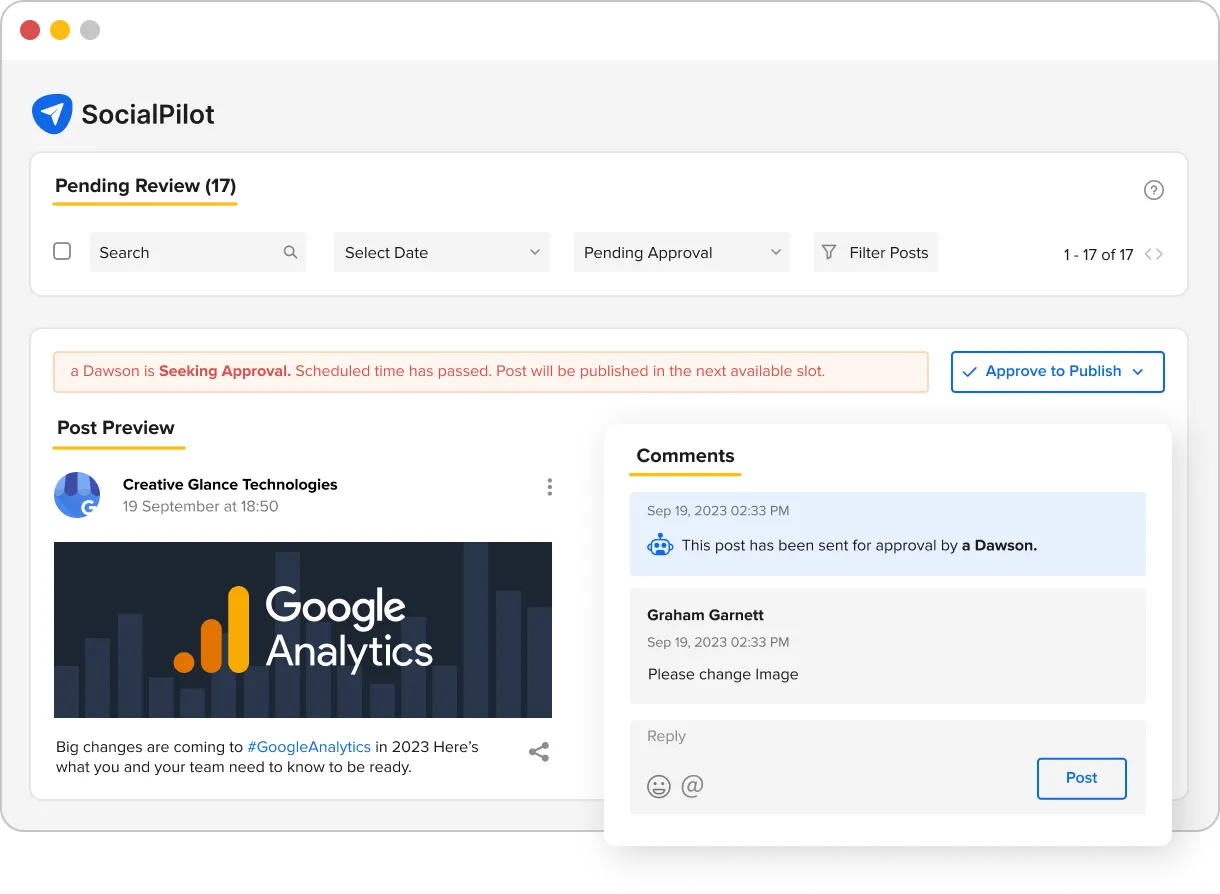Open the Google Analytics post image
The height and width of the screenshot is (894, 1220).
coord(303,630)
